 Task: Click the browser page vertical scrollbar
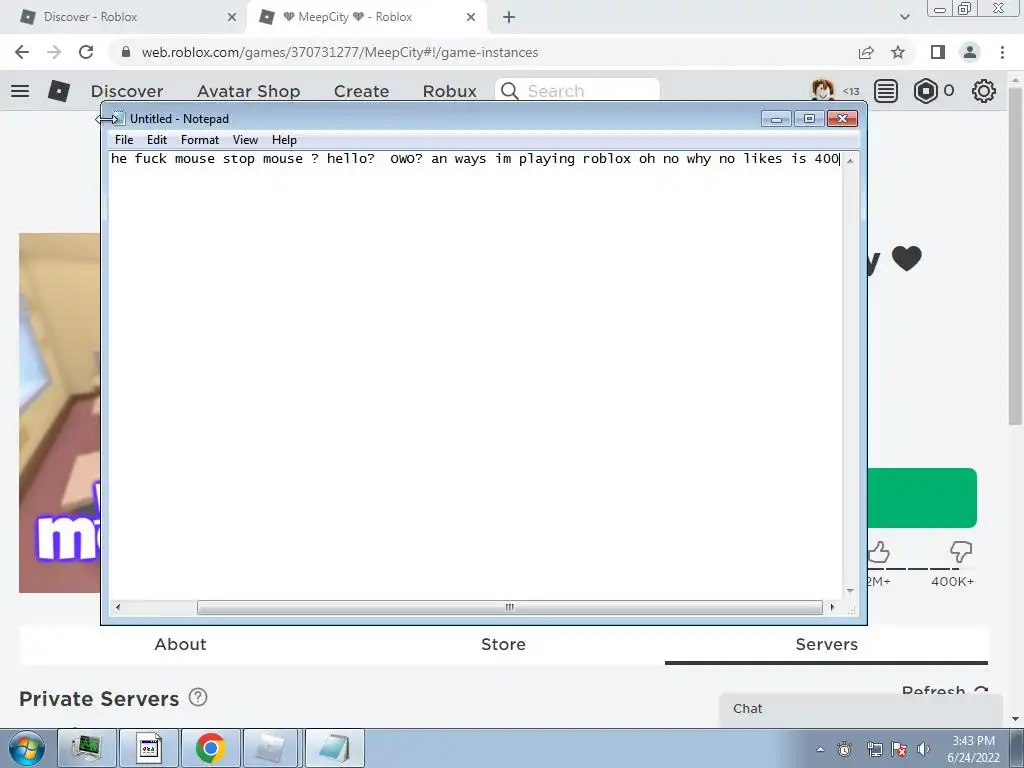coord(1015,257)
